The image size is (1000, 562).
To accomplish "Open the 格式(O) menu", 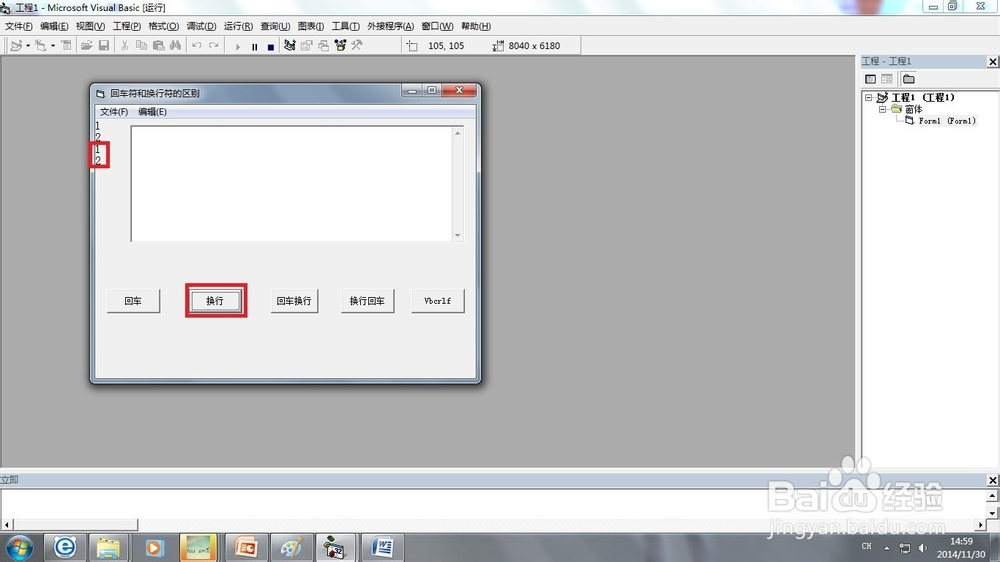I will 163,26.
